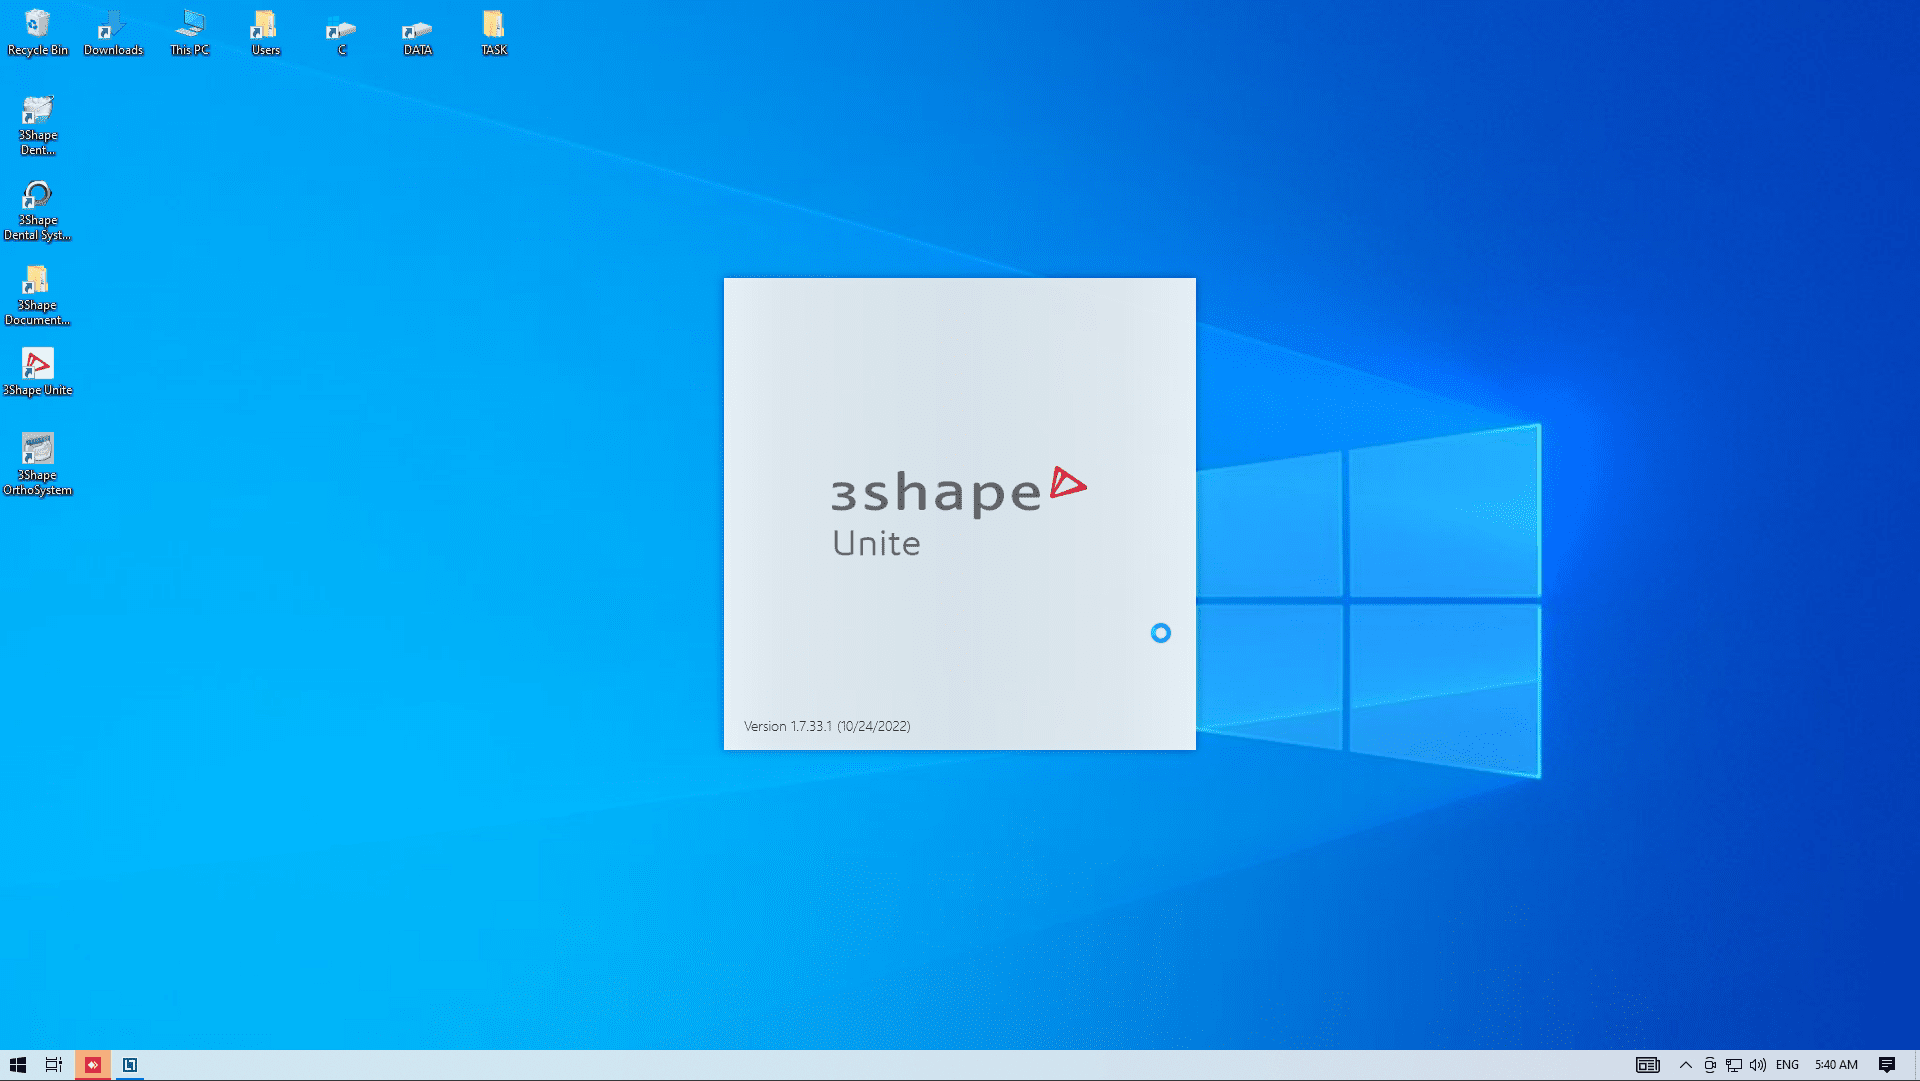
Task: Open the Windows Start menu
Action: 18,1065
